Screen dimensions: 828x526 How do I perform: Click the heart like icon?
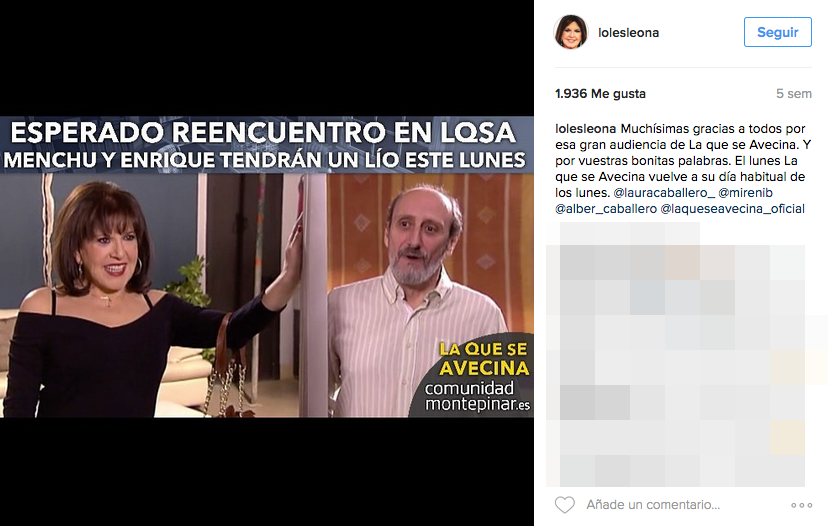click(564, 505)
